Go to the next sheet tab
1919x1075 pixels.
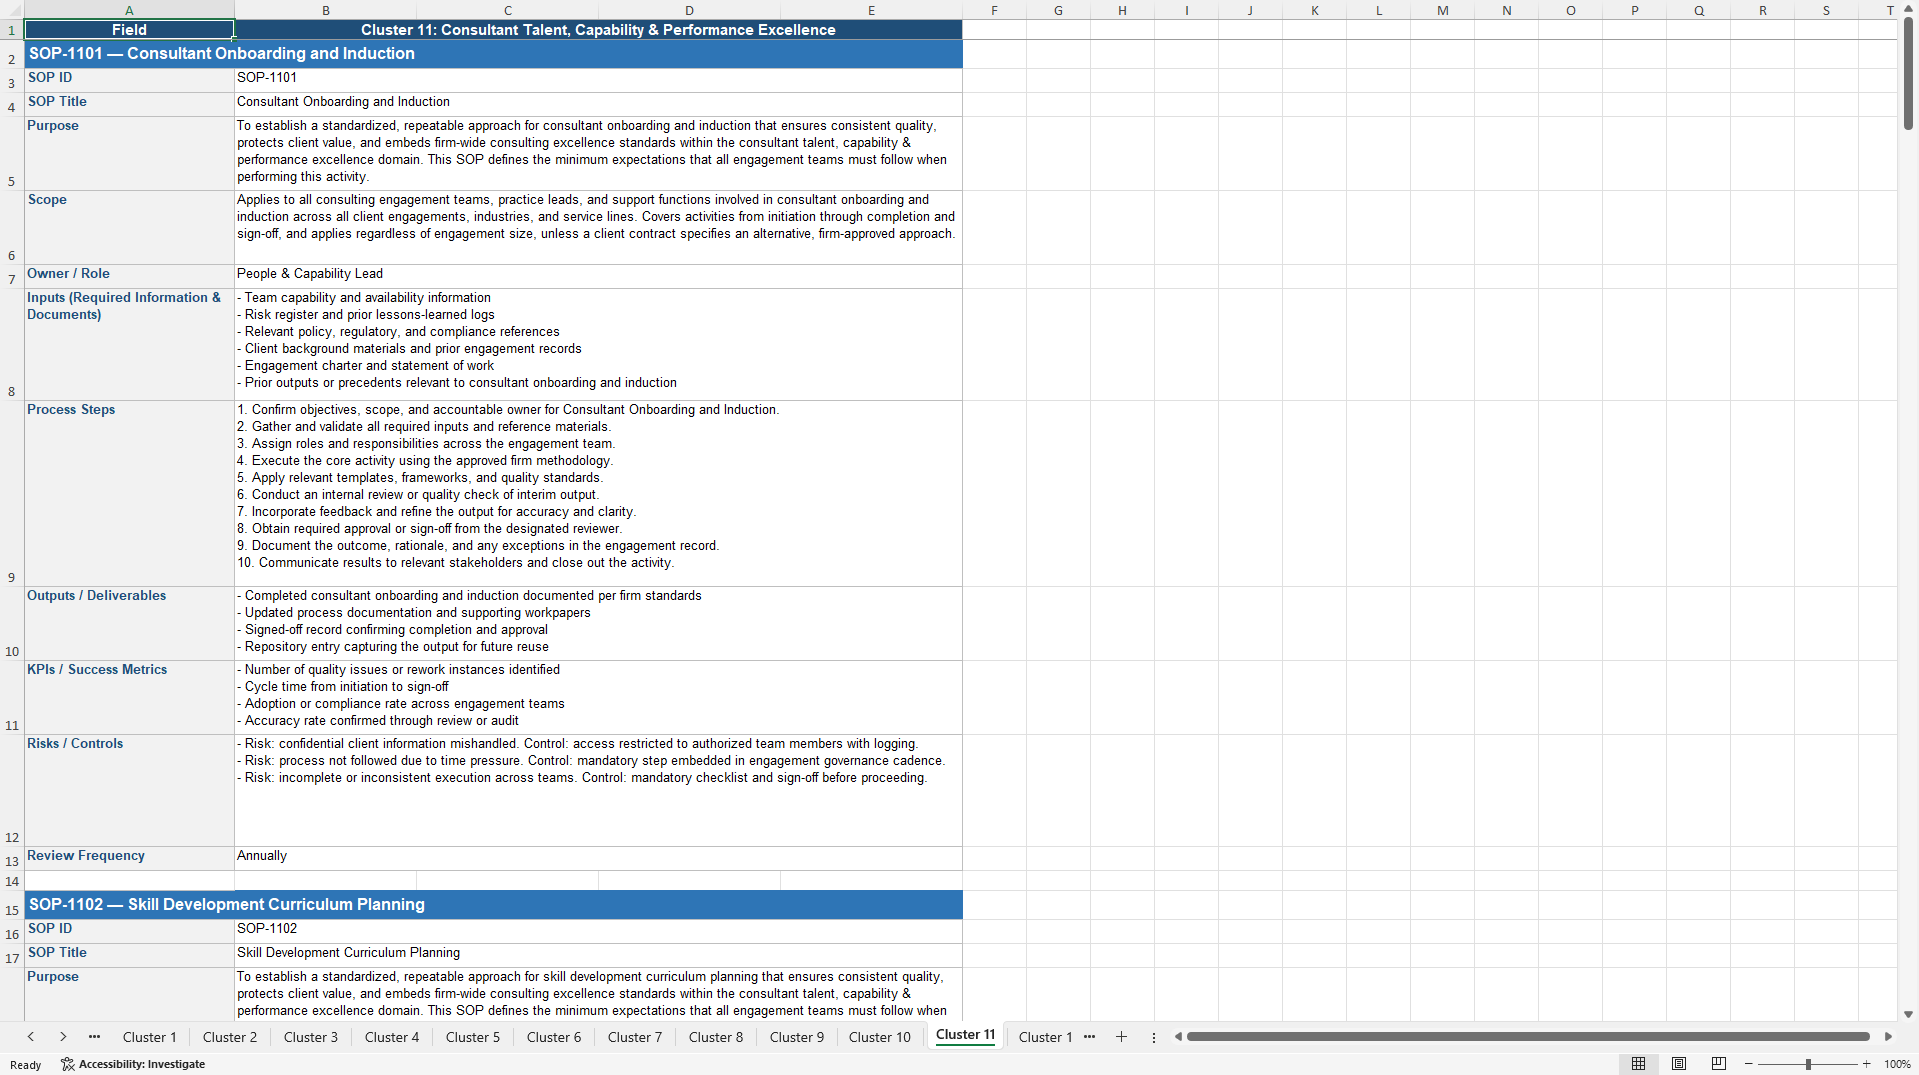63,1037
